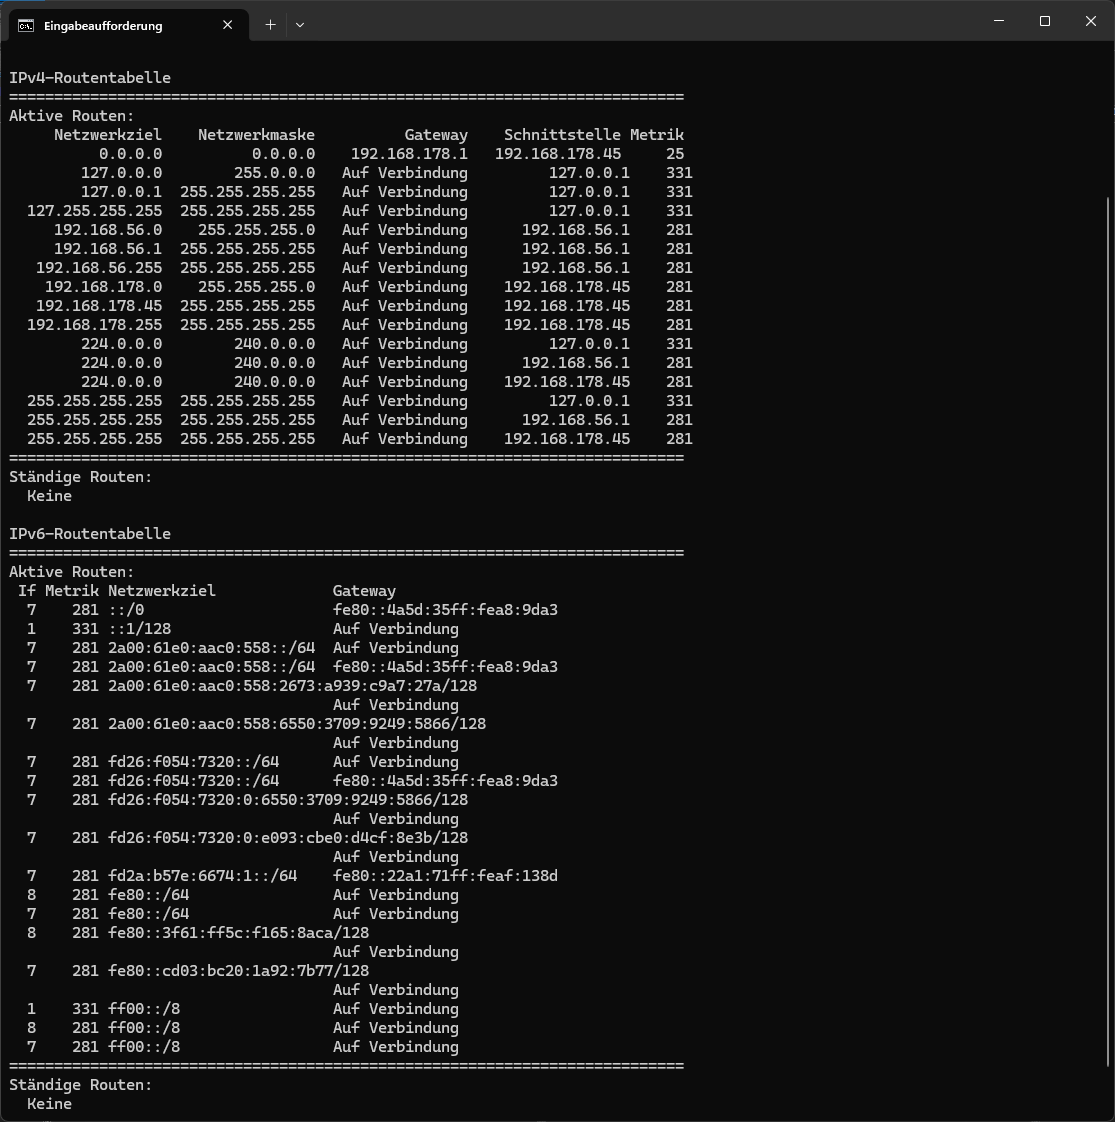Click route fe80::3f61:ff5c:f165:8aca/128

[x=238, y=933]
